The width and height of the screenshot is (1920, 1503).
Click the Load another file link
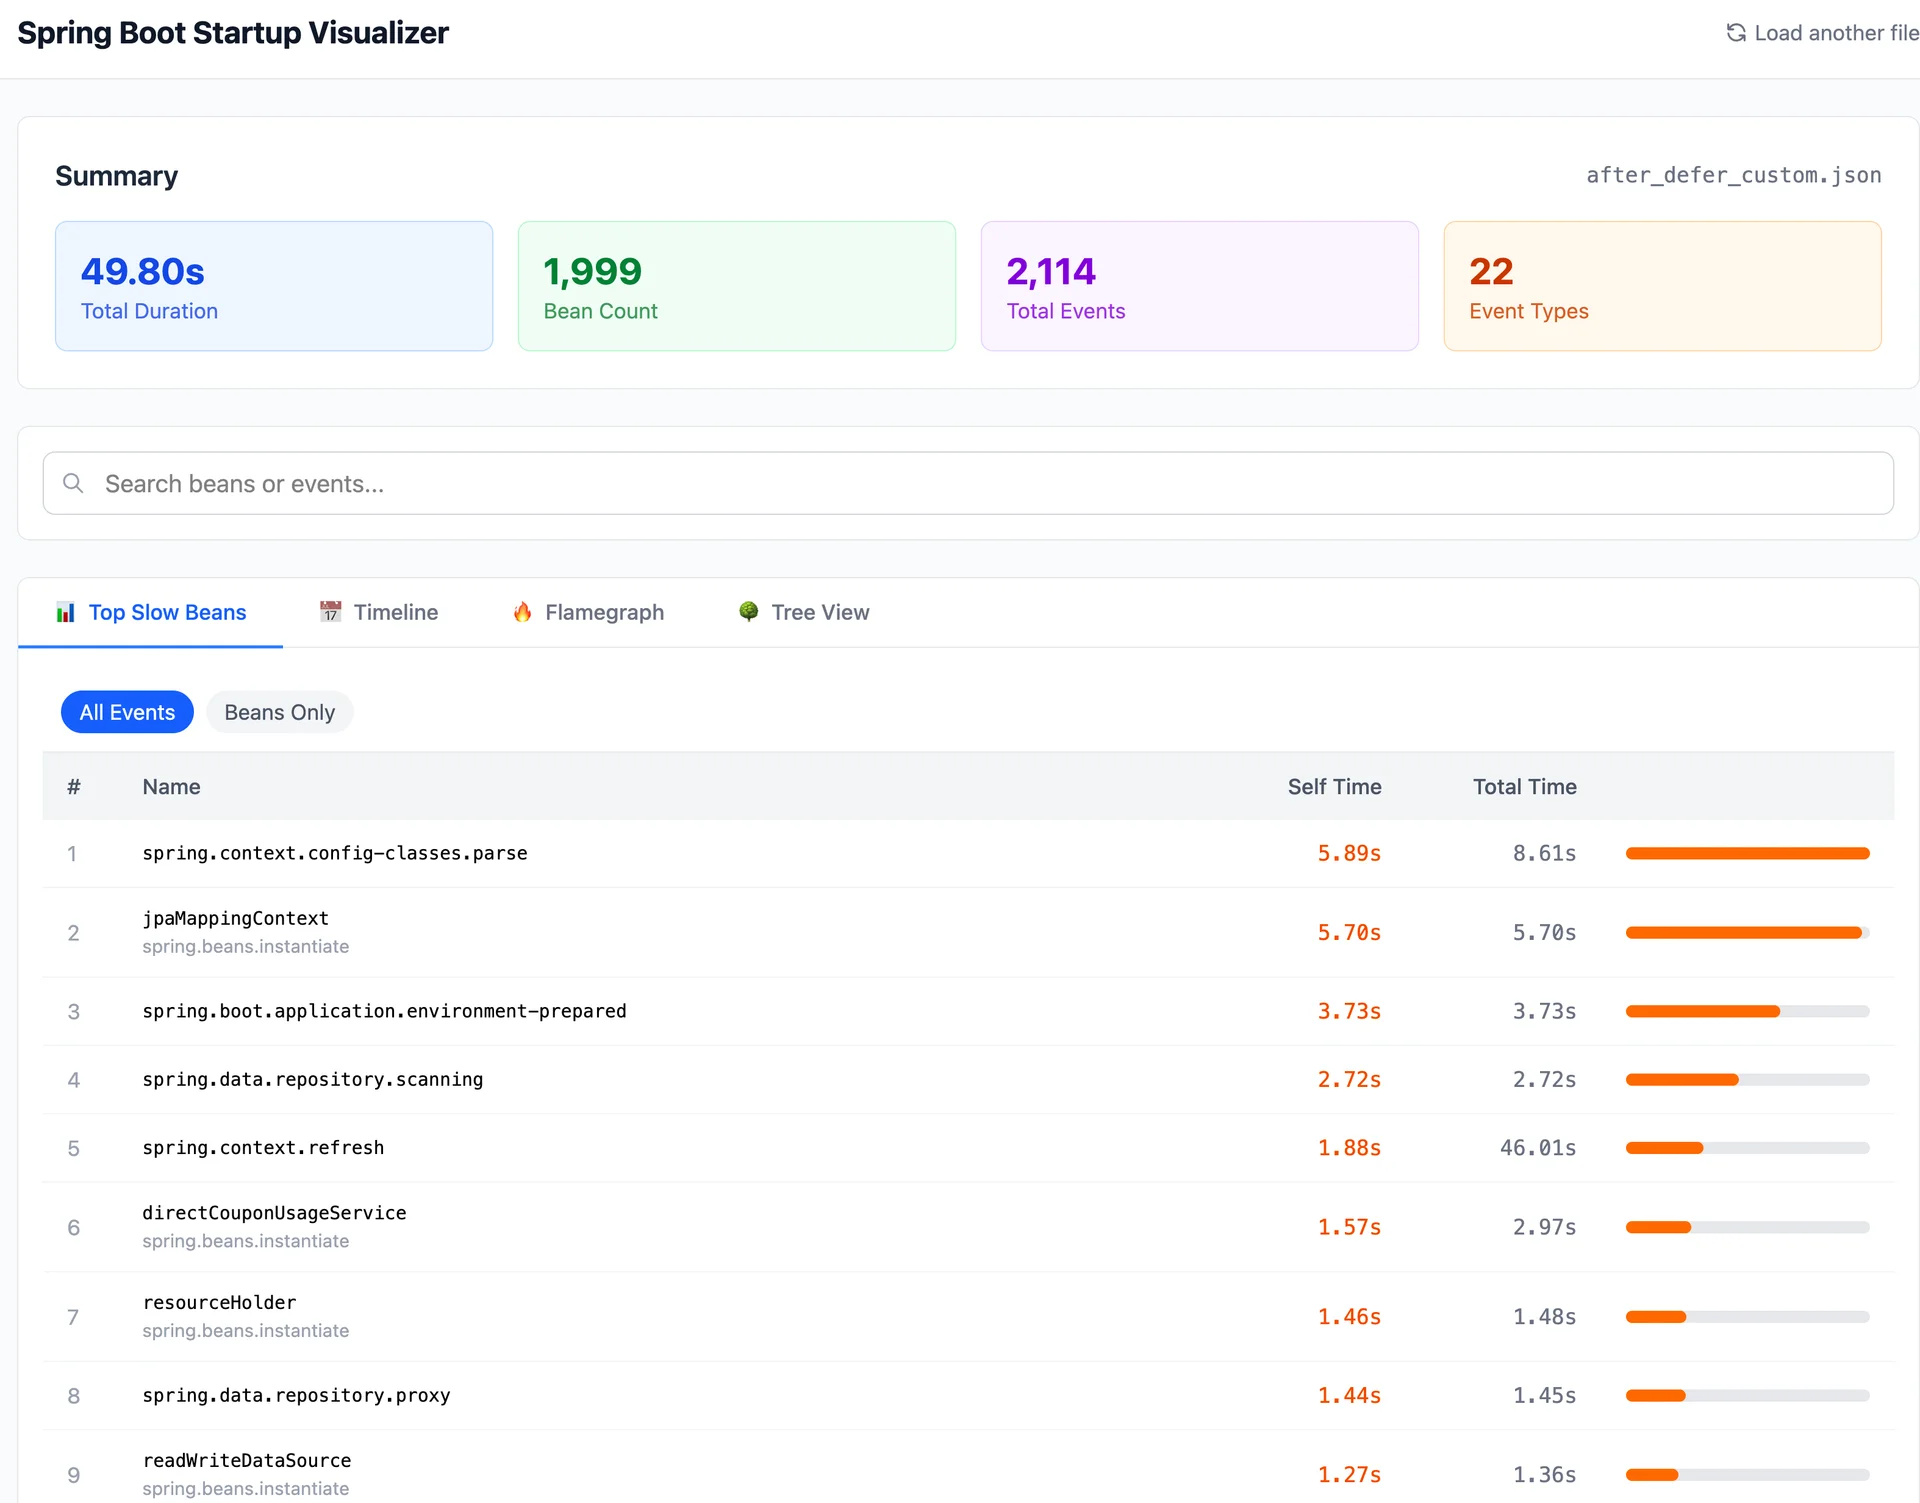click(1835, 33)
